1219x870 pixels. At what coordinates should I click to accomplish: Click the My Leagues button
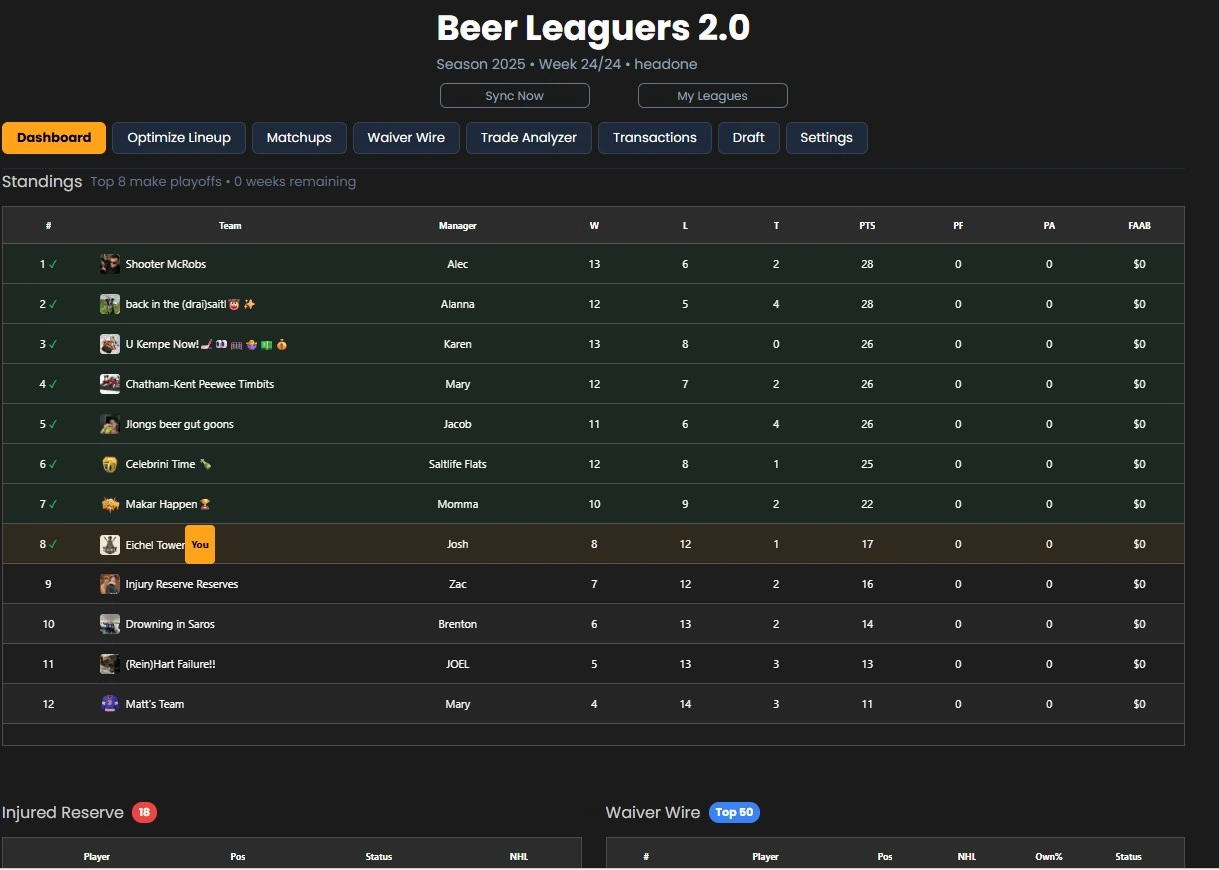click(713, 96)
